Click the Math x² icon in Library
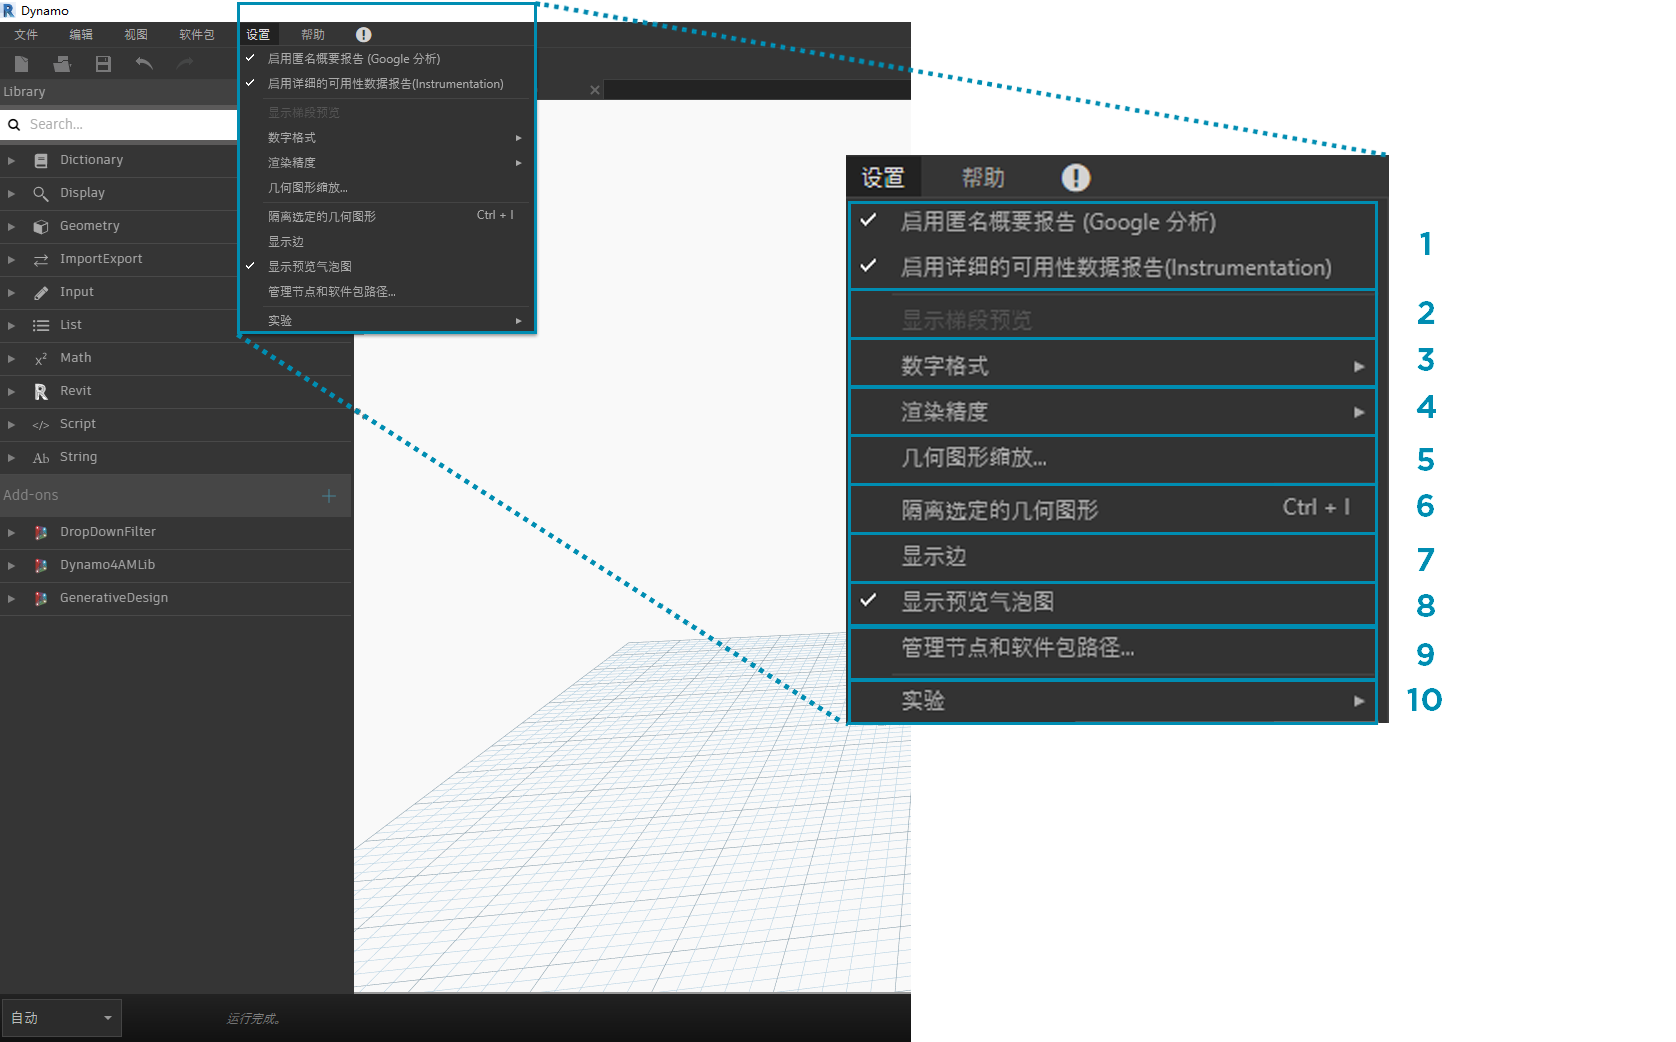 (41, 358)
